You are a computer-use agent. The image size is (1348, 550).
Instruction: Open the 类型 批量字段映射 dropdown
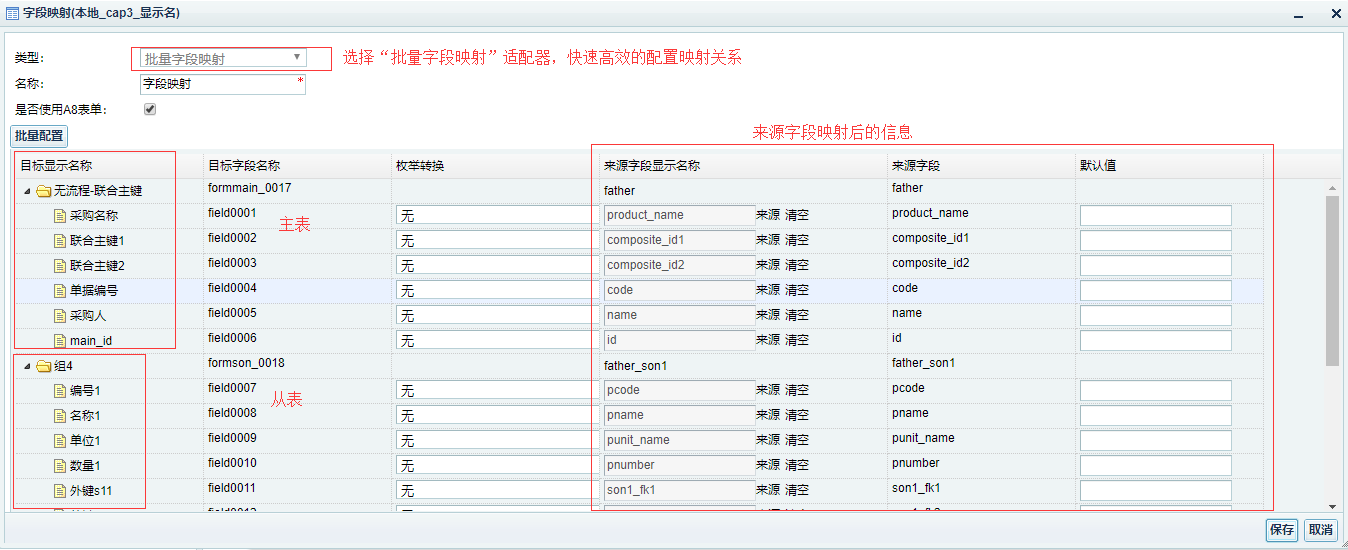pyautogui.click(x=222, y=58)
